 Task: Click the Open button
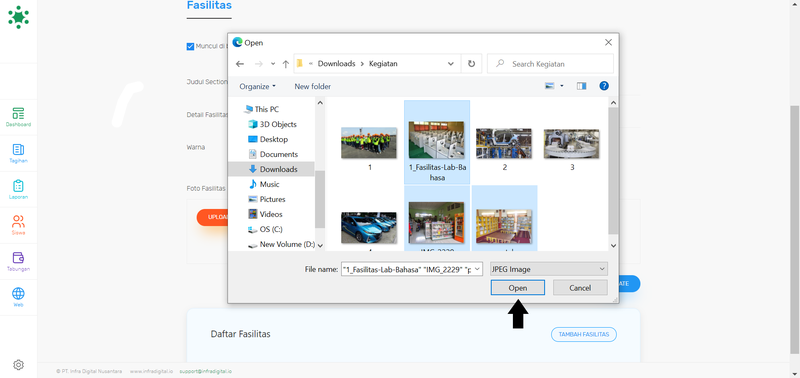[517, 288]
